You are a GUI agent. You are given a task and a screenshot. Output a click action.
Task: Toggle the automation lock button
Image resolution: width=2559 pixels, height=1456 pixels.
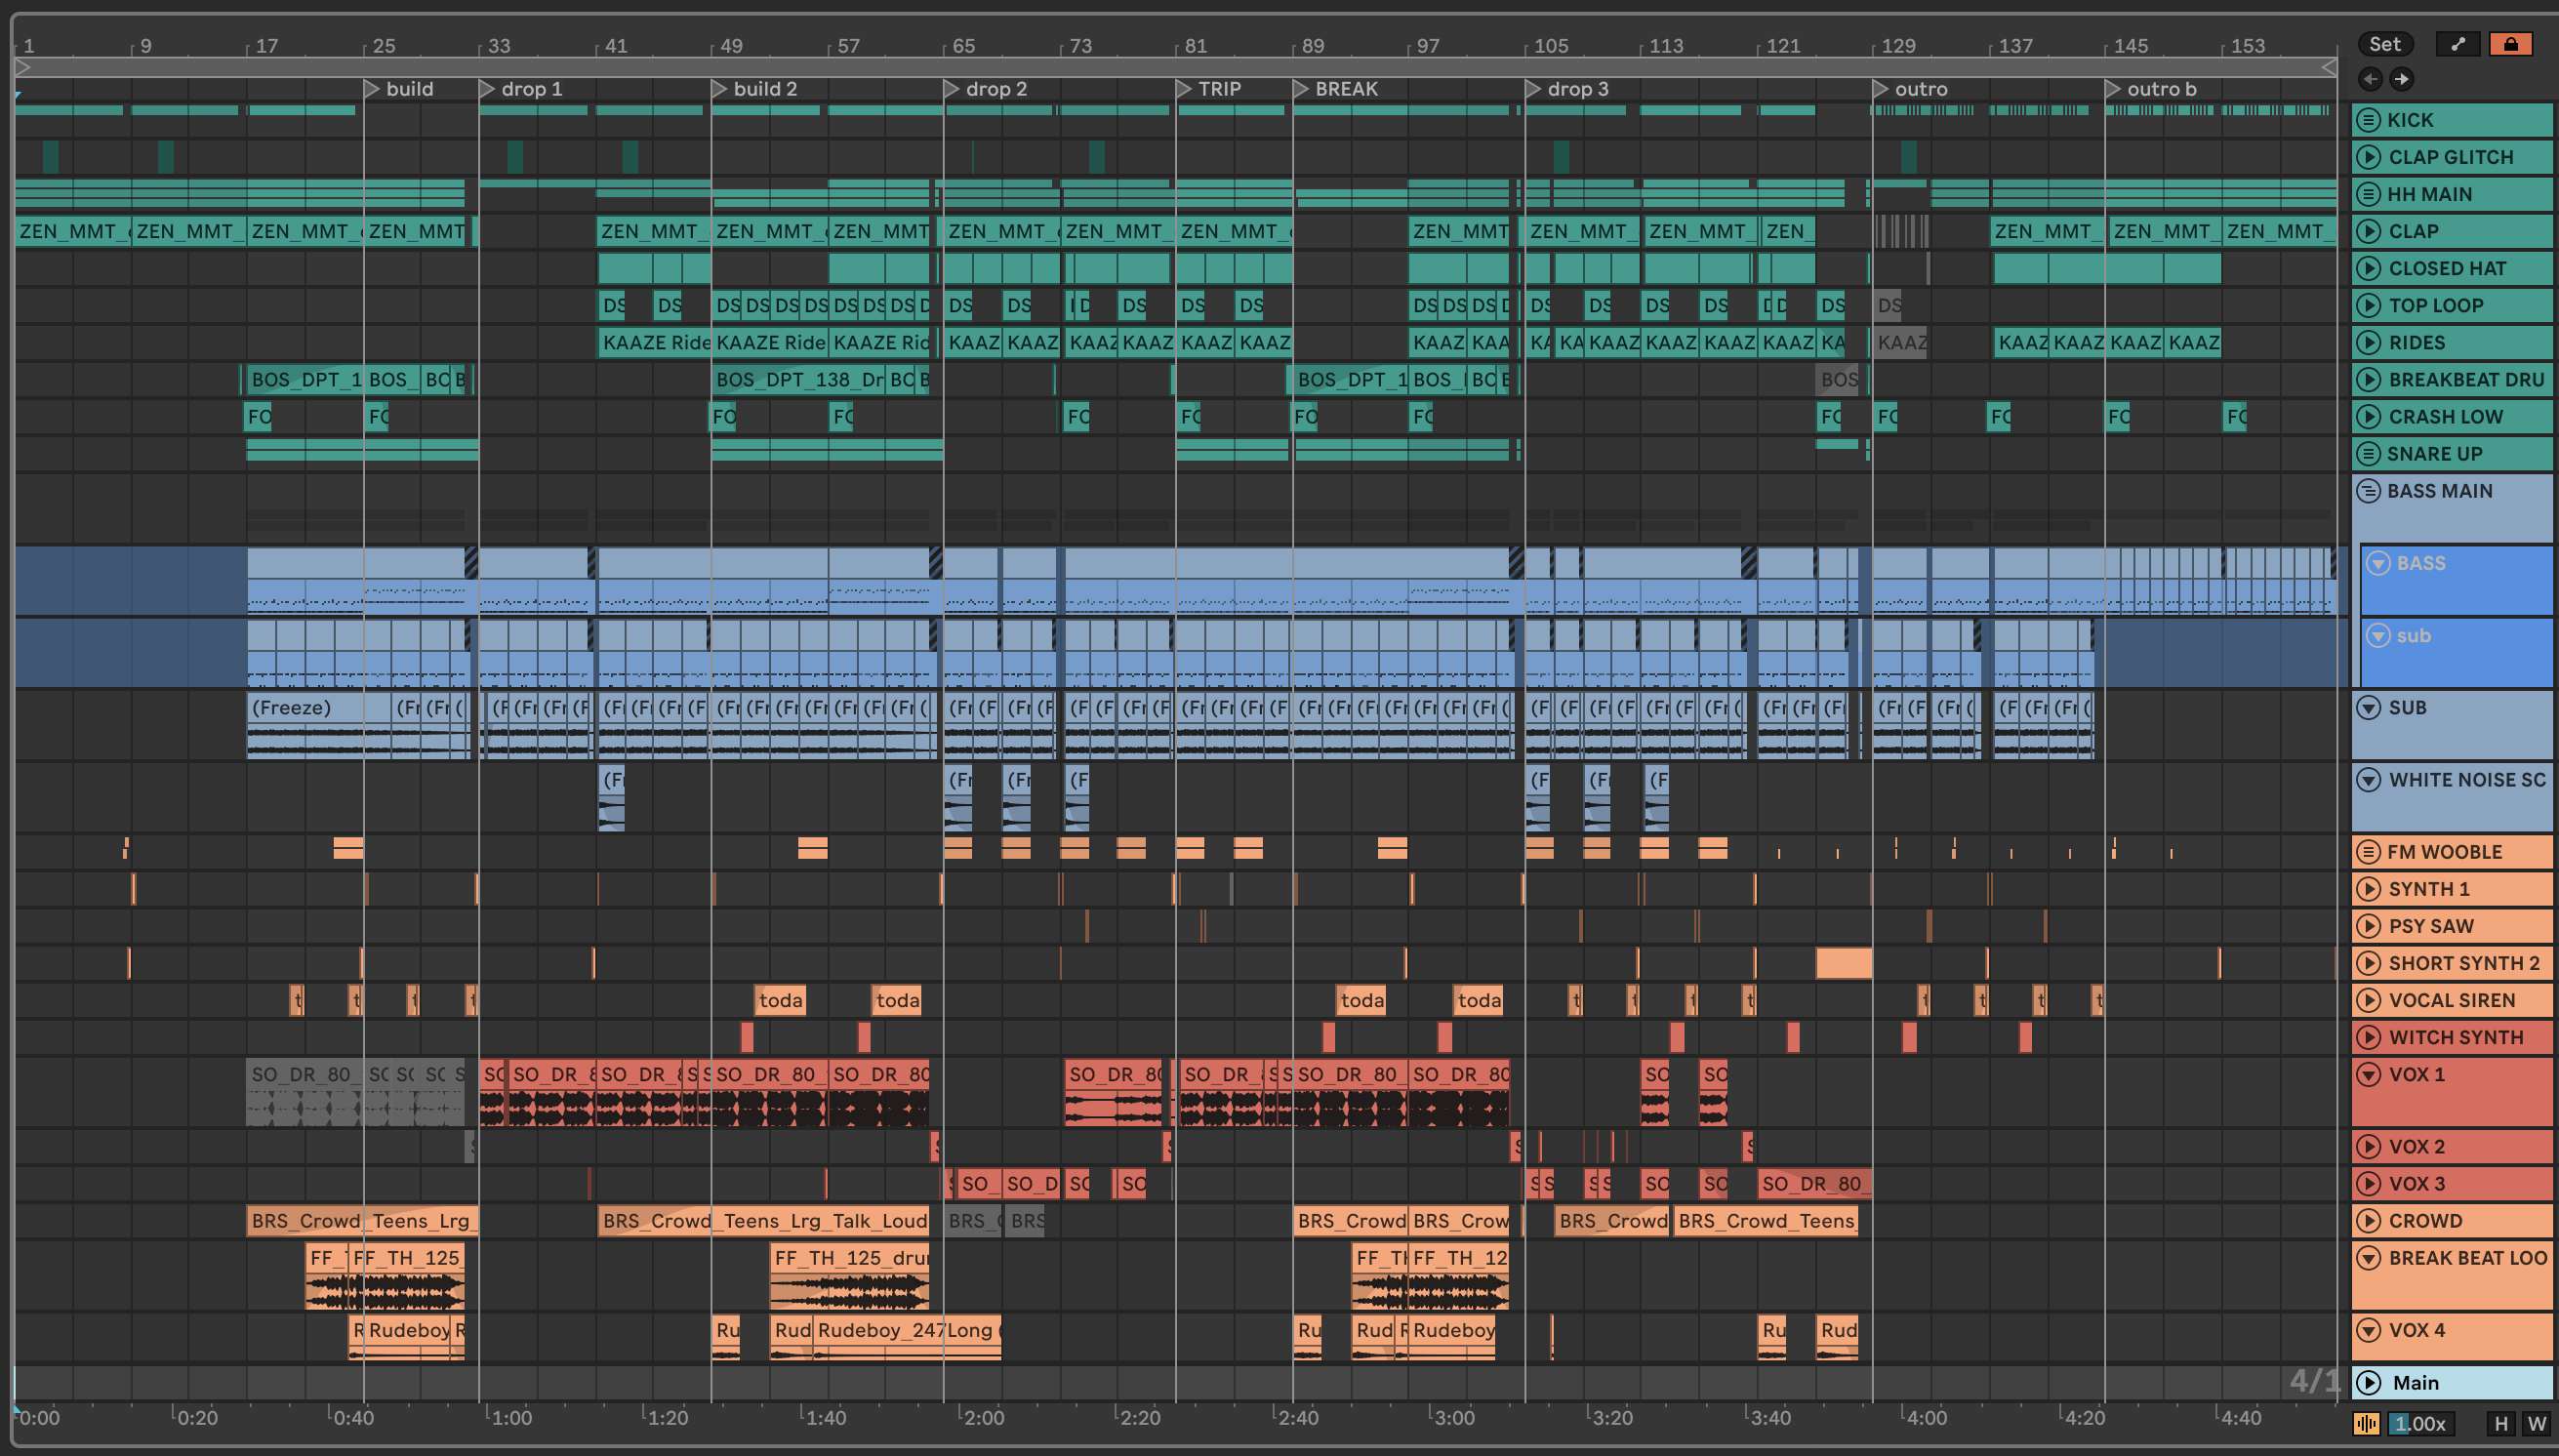(x=2510, y=44)
